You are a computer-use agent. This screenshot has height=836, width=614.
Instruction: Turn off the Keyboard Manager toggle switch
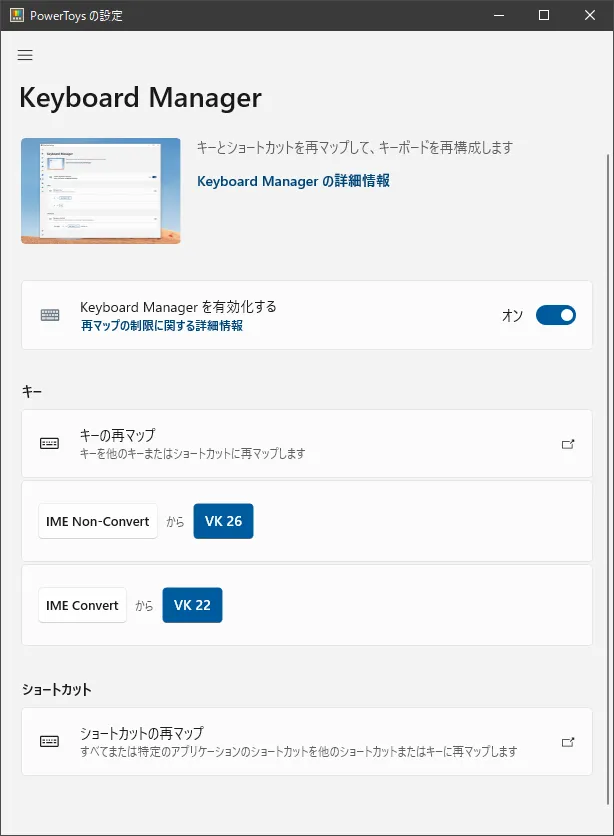click(556, 315)
